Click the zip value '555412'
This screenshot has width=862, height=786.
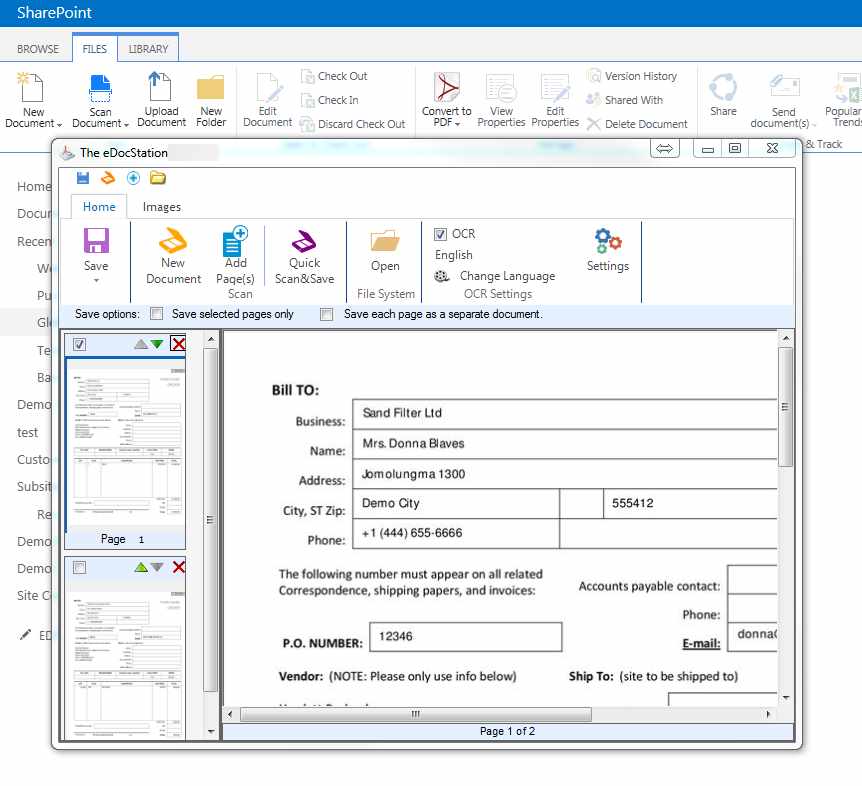tap(633, 503)
